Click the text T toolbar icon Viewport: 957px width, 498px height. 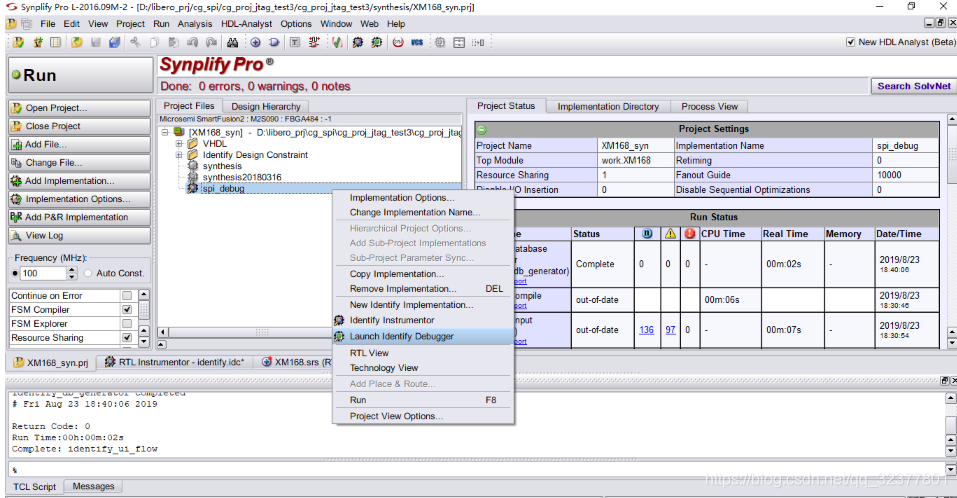pos(295,42)
